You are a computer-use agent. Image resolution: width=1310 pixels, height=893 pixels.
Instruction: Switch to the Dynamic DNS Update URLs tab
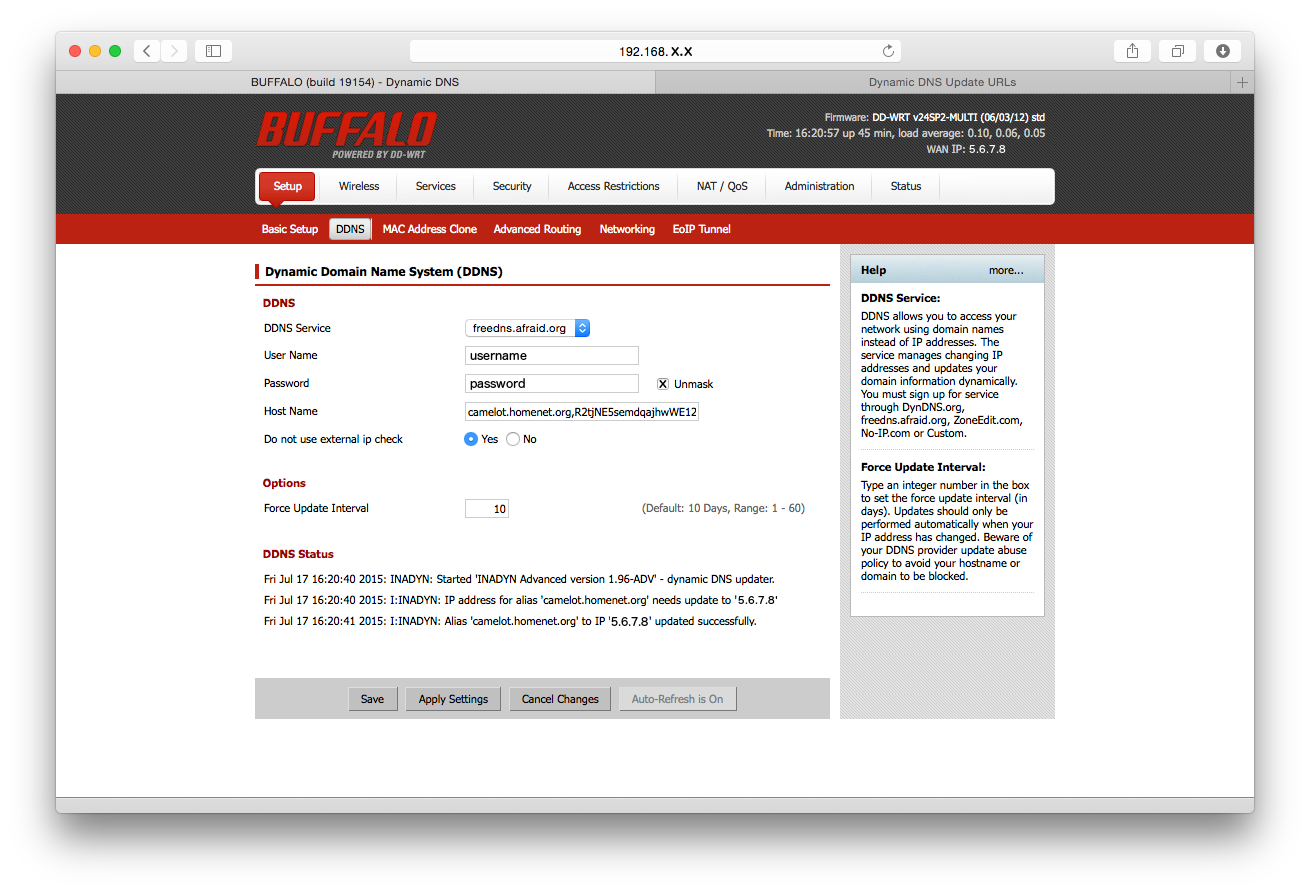[941, 82]
